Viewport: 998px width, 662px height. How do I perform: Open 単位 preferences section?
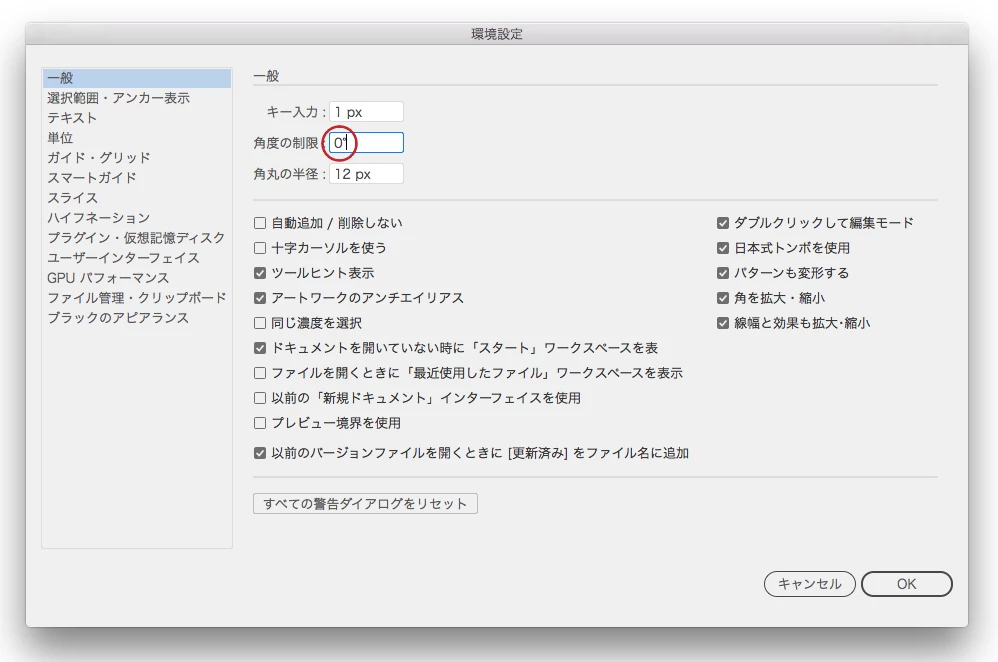coord(60,137)
